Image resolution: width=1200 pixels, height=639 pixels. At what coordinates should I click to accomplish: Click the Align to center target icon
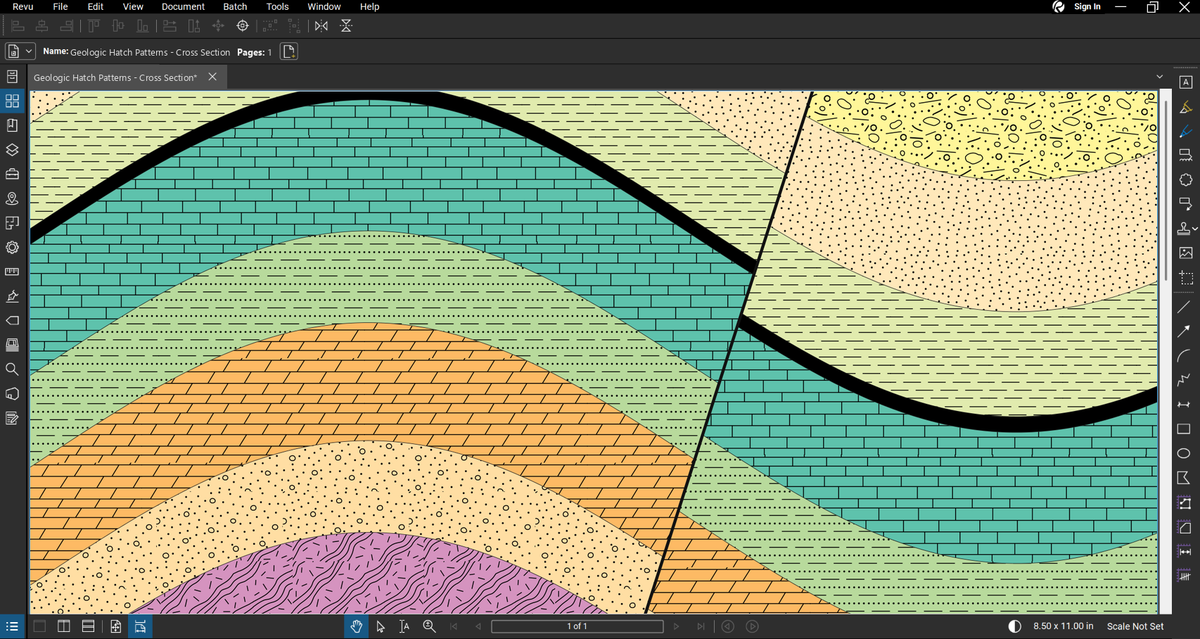[x=242, y=24]
